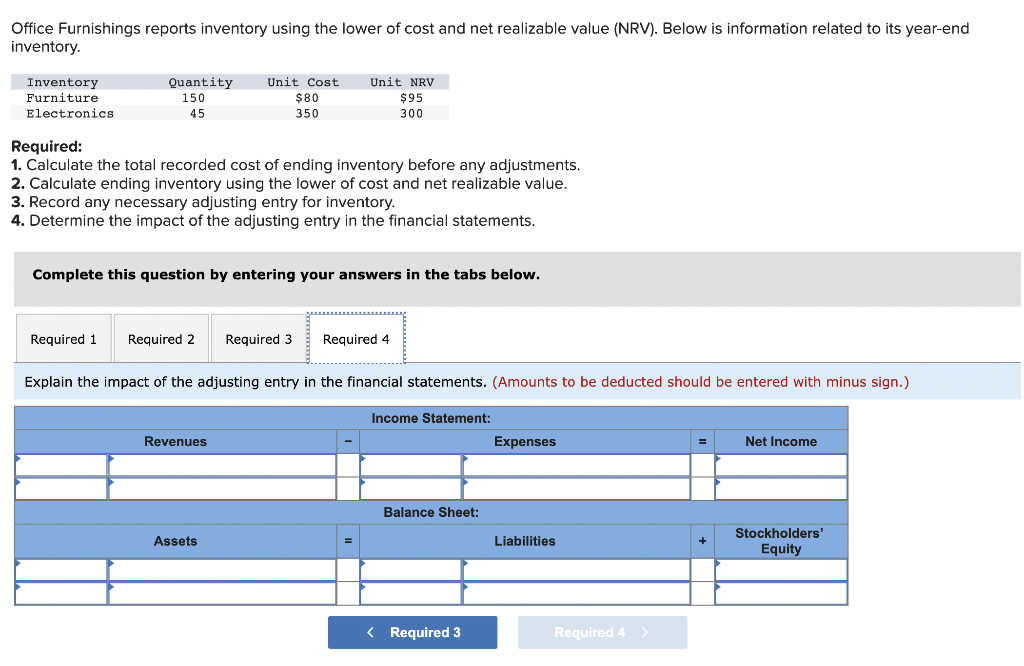Switch to the Required 1 tab
The width and height of the screenshot is (1024, 666).
pyautogui.click(x=63, y=338)
